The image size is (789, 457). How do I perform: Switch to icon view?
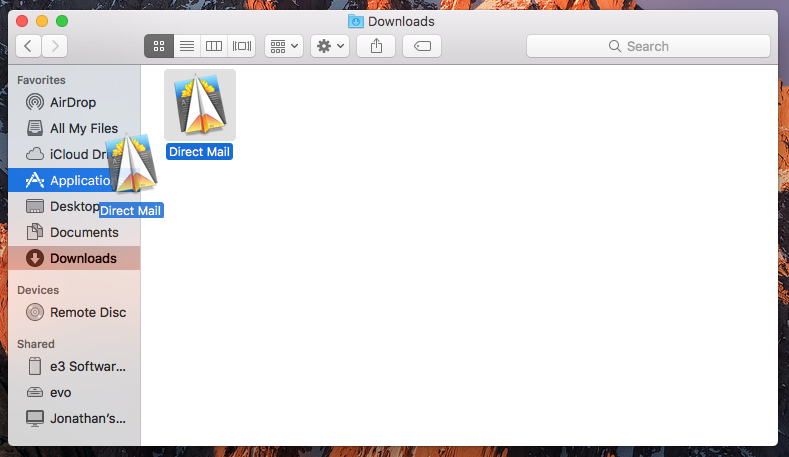(x=159, y=46)
